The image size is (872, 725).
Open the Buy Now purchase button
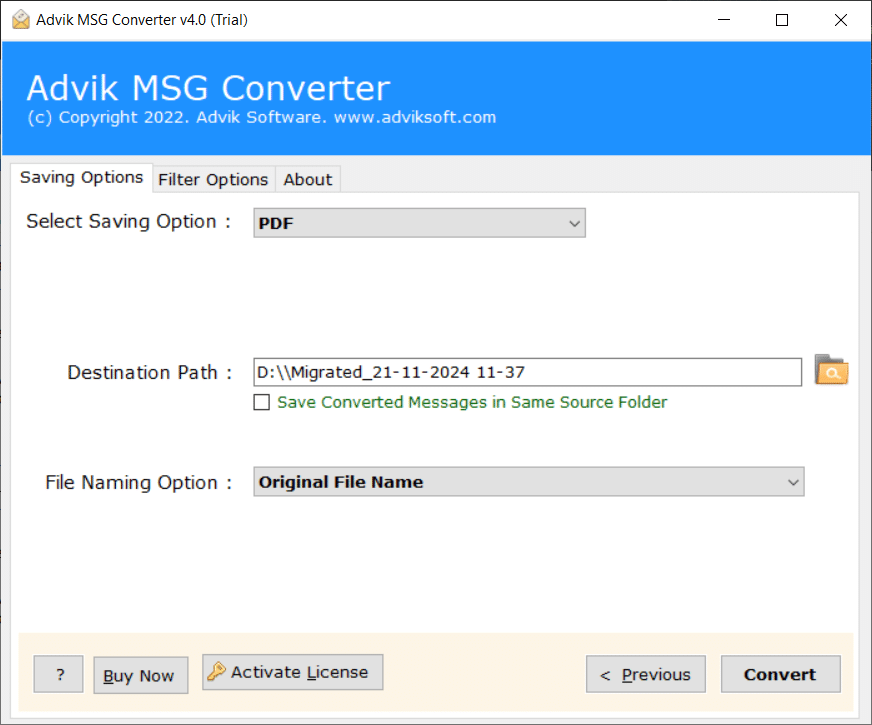pyautogui.click(x=140, y=675)
